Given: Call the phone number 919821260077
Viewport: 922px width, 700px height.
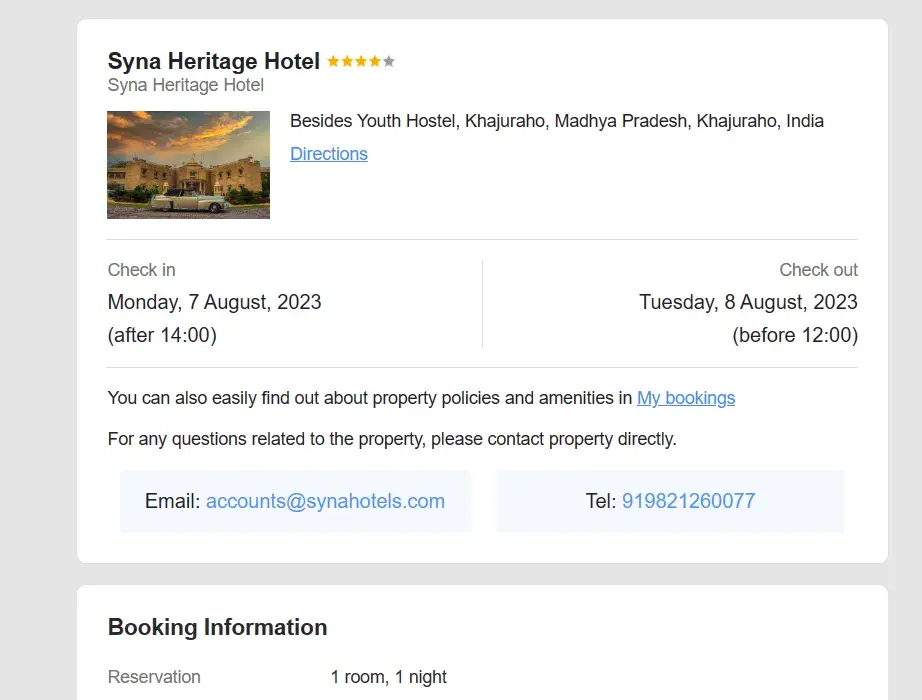Looking at the screenshot, I should [x=688, y=501].
